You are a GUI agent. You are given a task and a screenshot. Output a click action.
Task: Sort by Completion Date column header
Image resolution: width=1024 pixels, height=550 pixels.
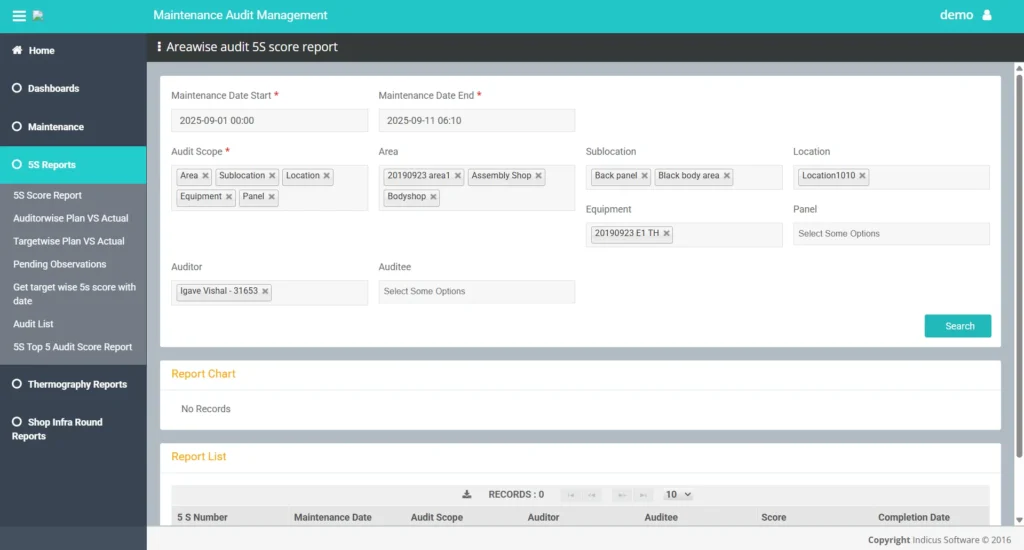point(914,517)
